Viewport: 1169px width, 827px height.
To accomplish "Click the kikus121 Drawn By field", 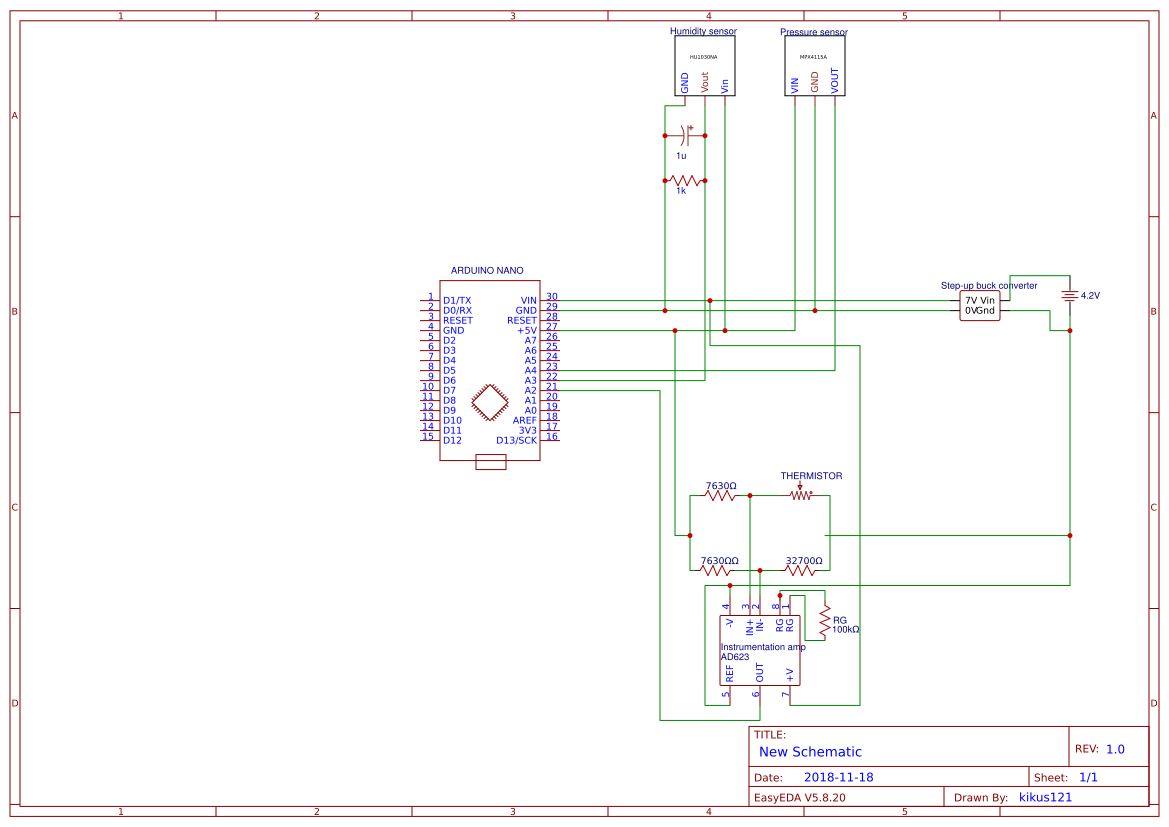I will (1044, 796).
